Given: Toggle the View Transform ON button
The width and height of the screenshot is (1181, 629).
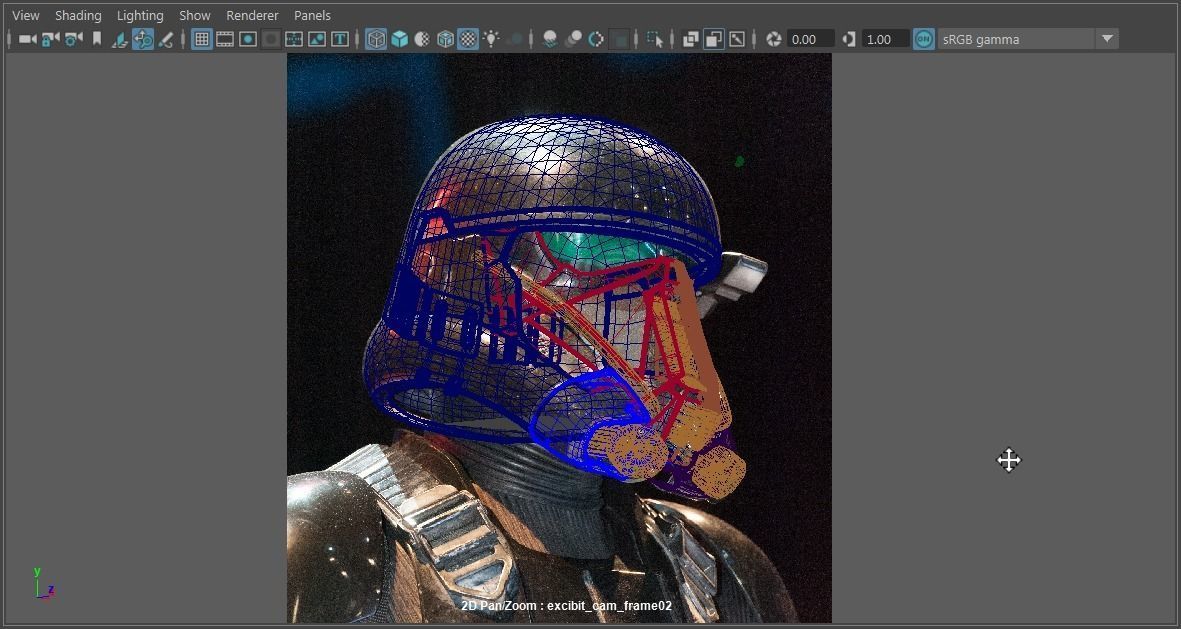Looking at the screenshot, I should 923,39.
